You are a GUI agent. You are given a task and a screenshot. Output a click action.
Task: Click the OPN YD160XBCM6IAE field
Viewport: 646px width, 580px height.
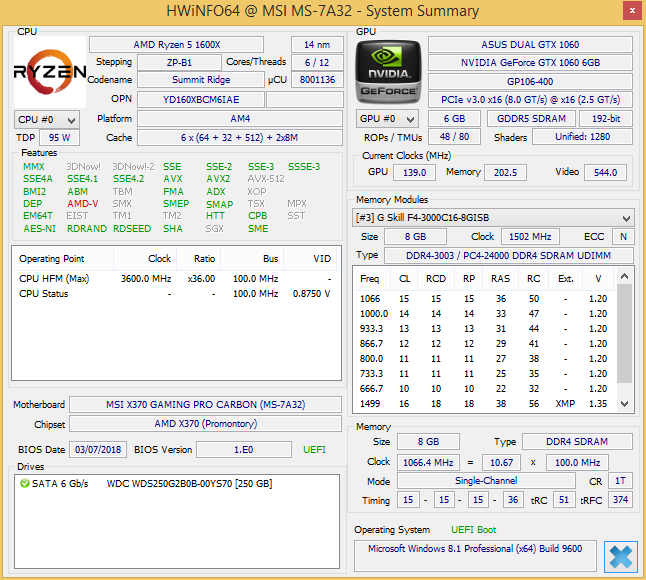pos(201,99)
